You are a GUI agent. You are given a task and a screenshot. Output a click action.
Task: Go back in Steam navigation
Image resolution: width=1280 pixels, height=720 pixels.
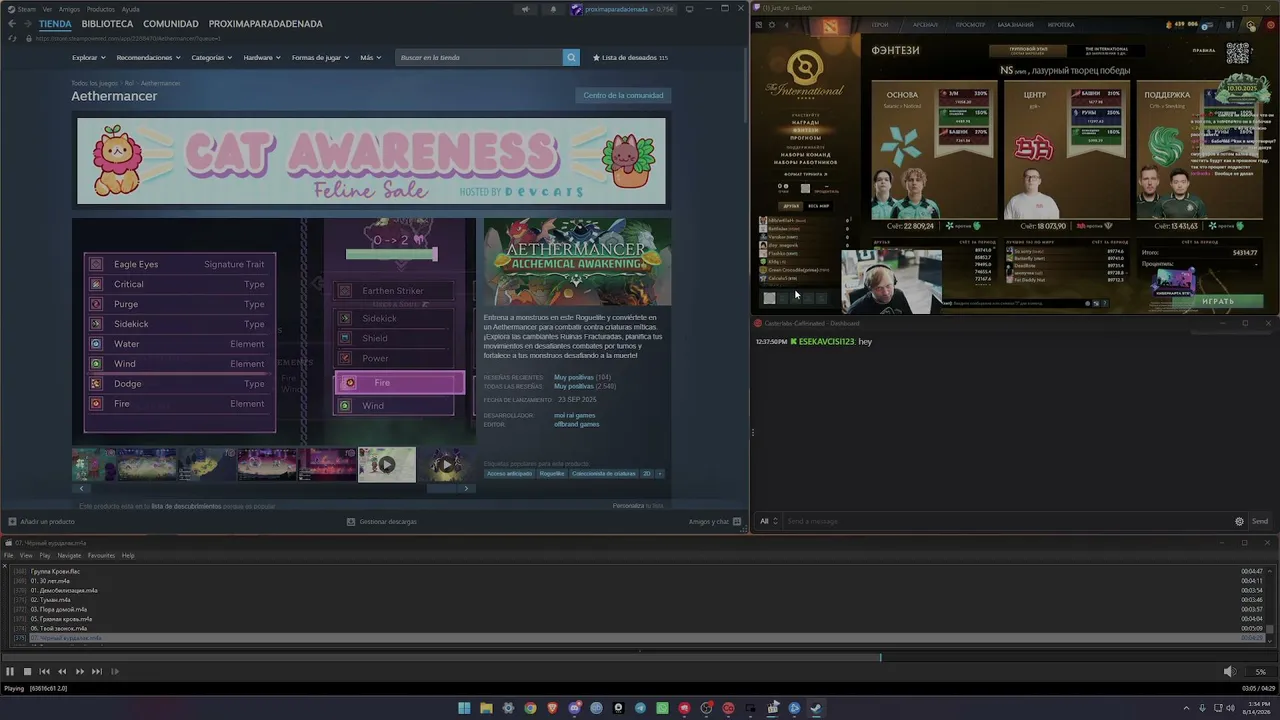click(11, 24)
